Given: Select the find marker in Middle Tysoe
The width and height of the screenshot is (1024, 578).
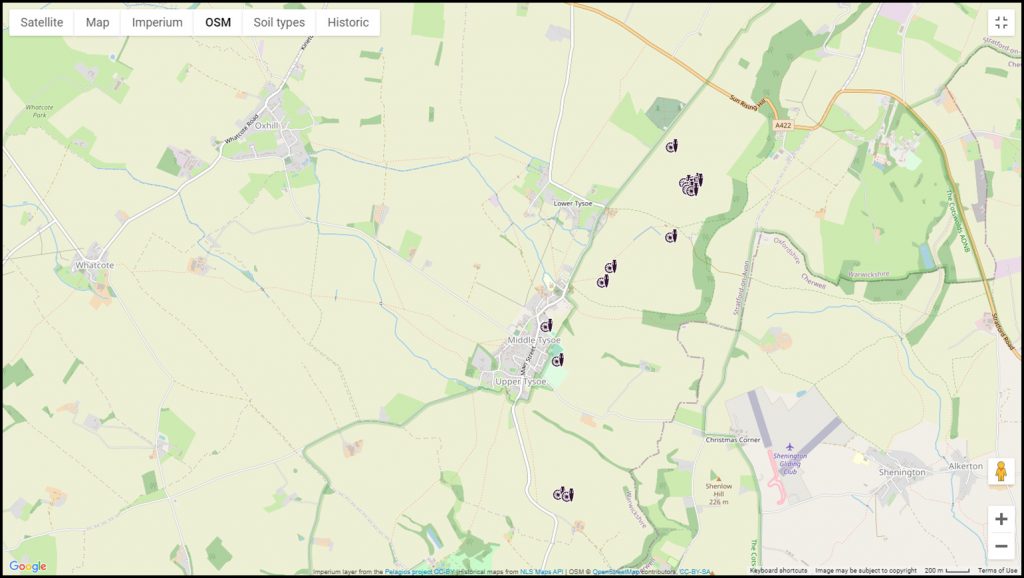Looking at the screenshot, I should [547, 325].
